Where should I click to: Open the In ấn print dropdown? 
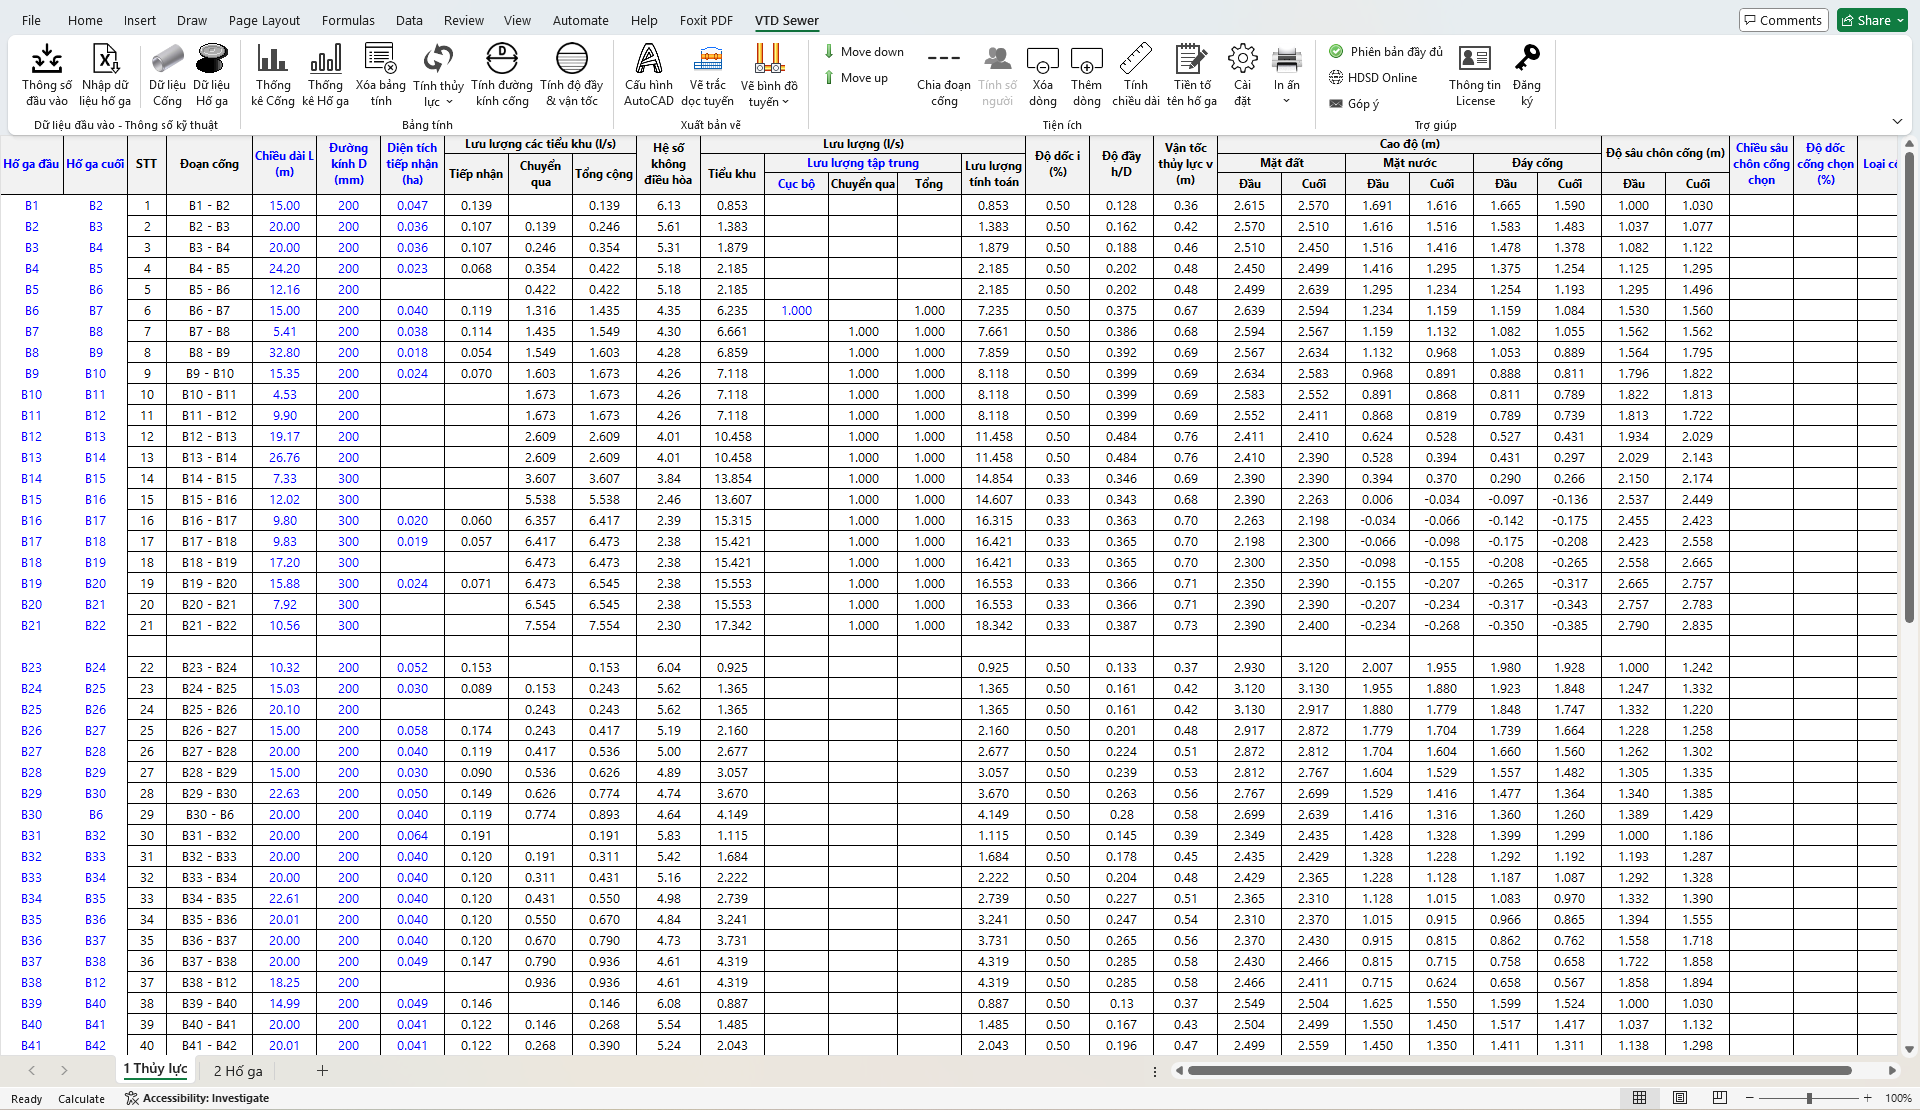click(1286, 101)
